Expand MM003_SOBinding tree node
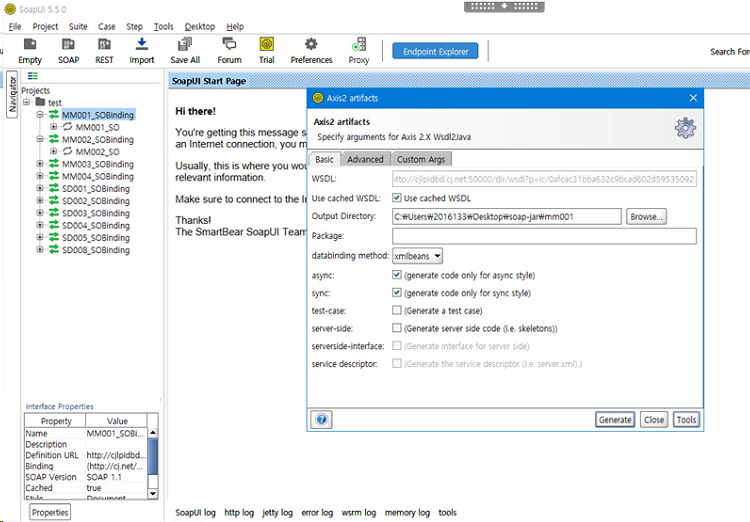The height and width of the screenshot is (522, 750). click(40, 164)
